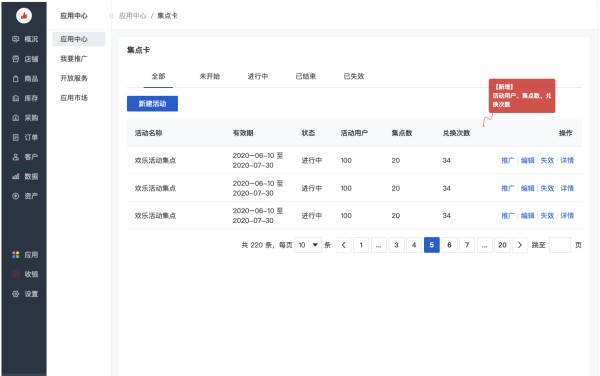Open 店铺 shop icon in sidebar
Screen dimensions: 600x376
pyautogui.click(x=16, y=59)
